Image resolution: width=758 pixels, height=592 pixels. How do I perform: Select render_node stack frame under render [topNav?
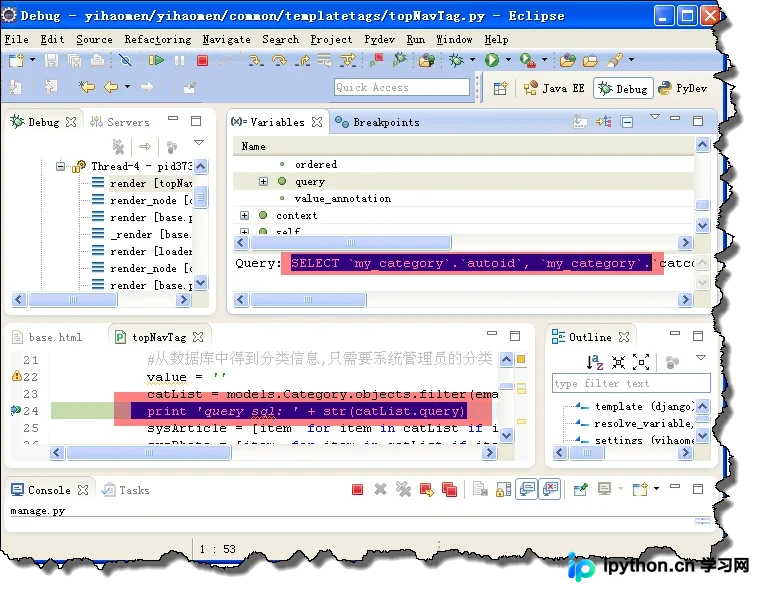click(x=144, y=200)
